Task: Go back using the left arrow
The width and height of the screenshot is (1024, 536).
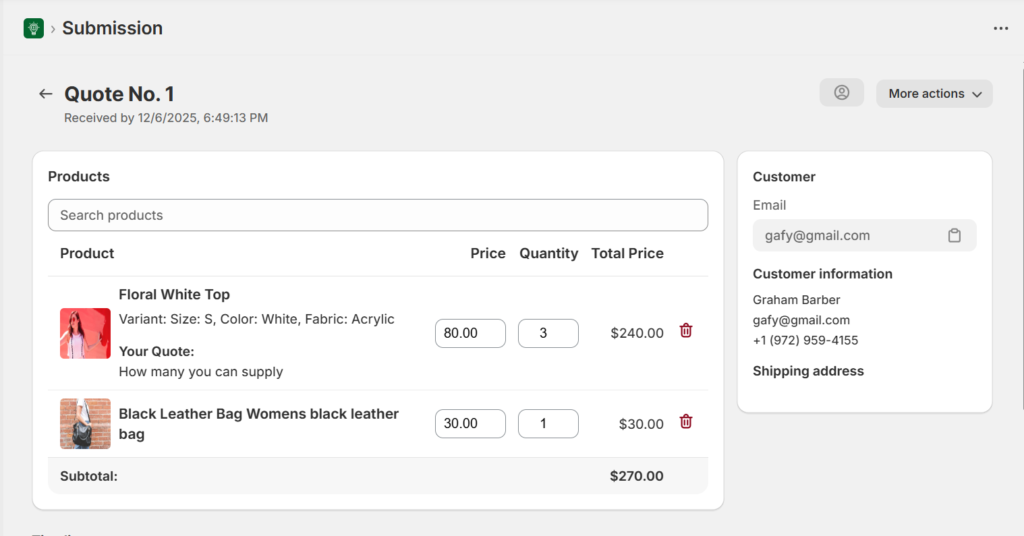Action: coord(45,94)
